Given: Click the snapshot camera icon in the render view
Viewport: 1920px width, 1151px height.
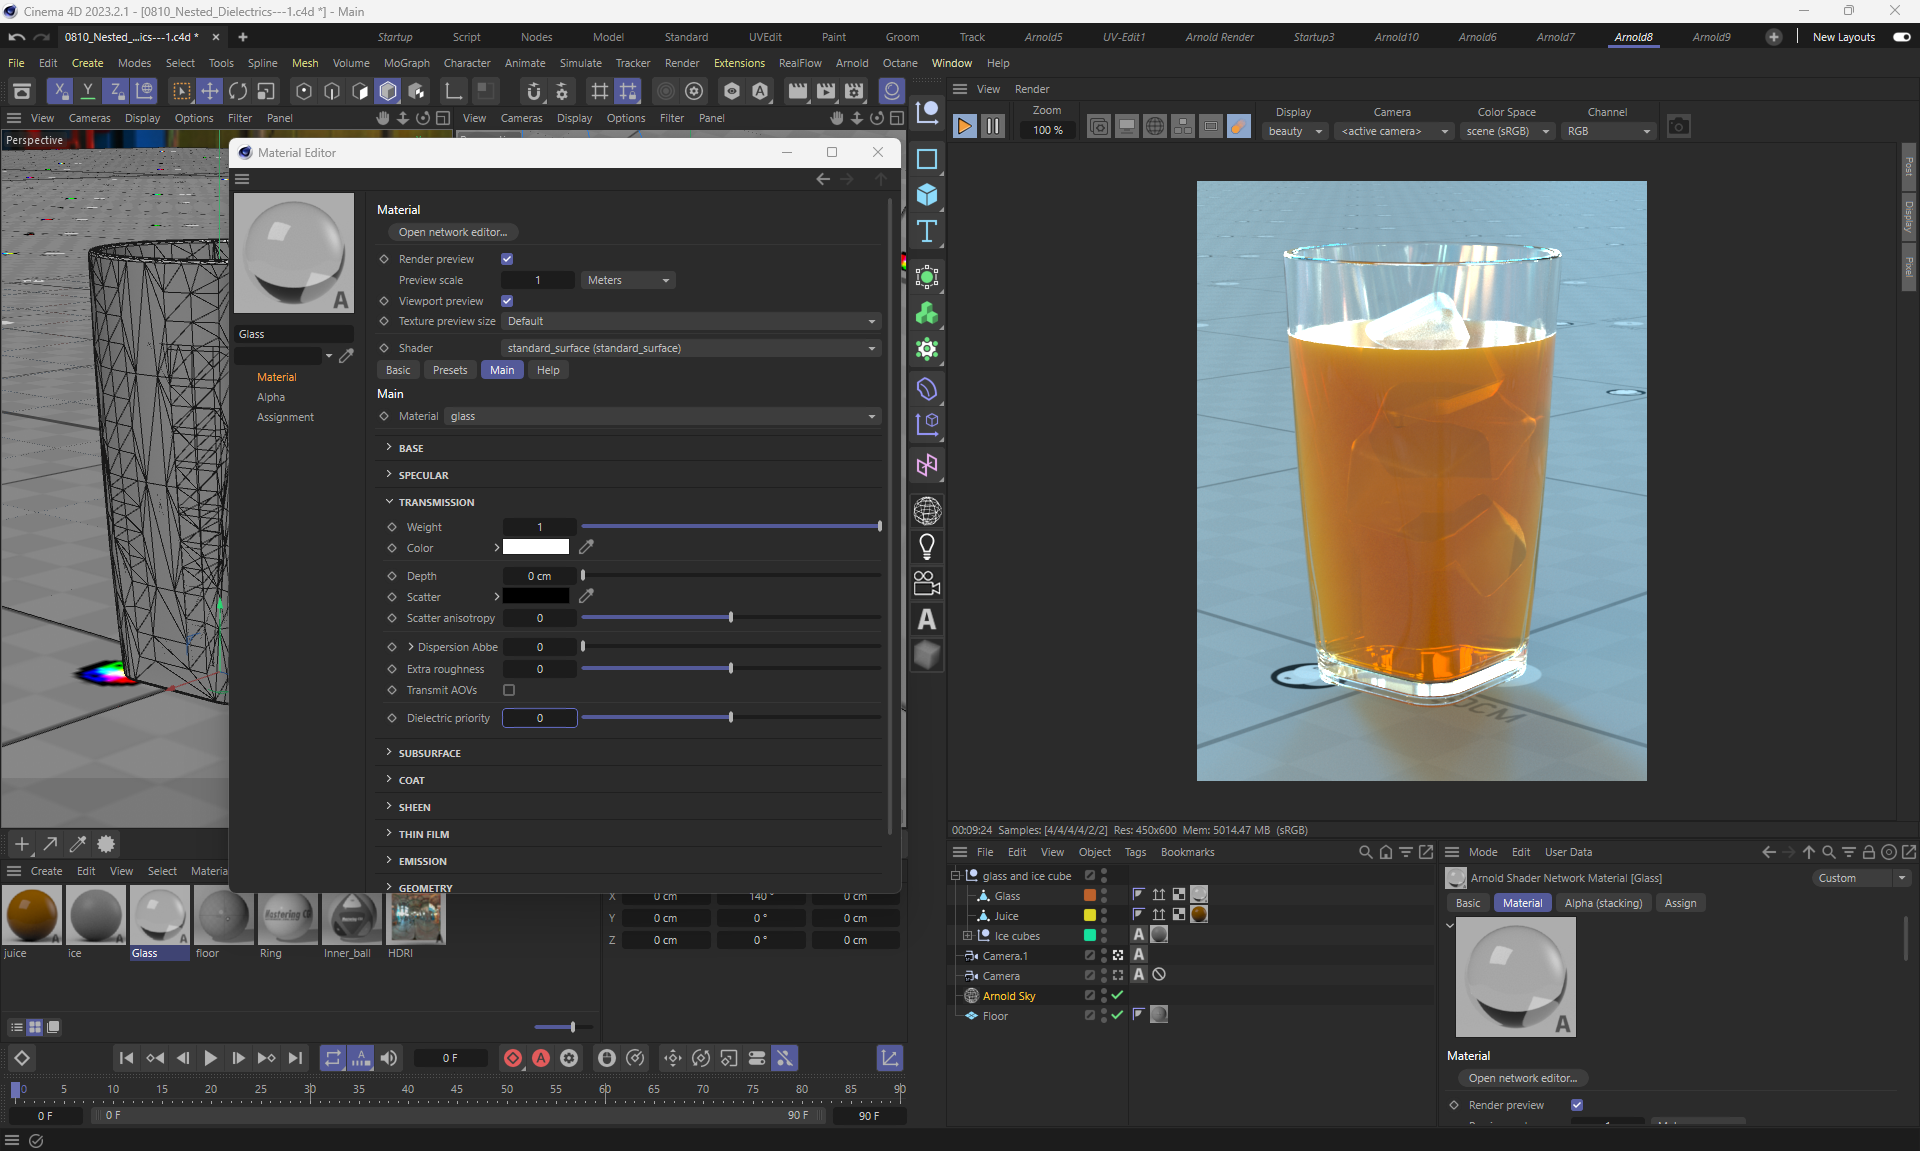Looking at the screenshot, I should tap(1678, 127).
